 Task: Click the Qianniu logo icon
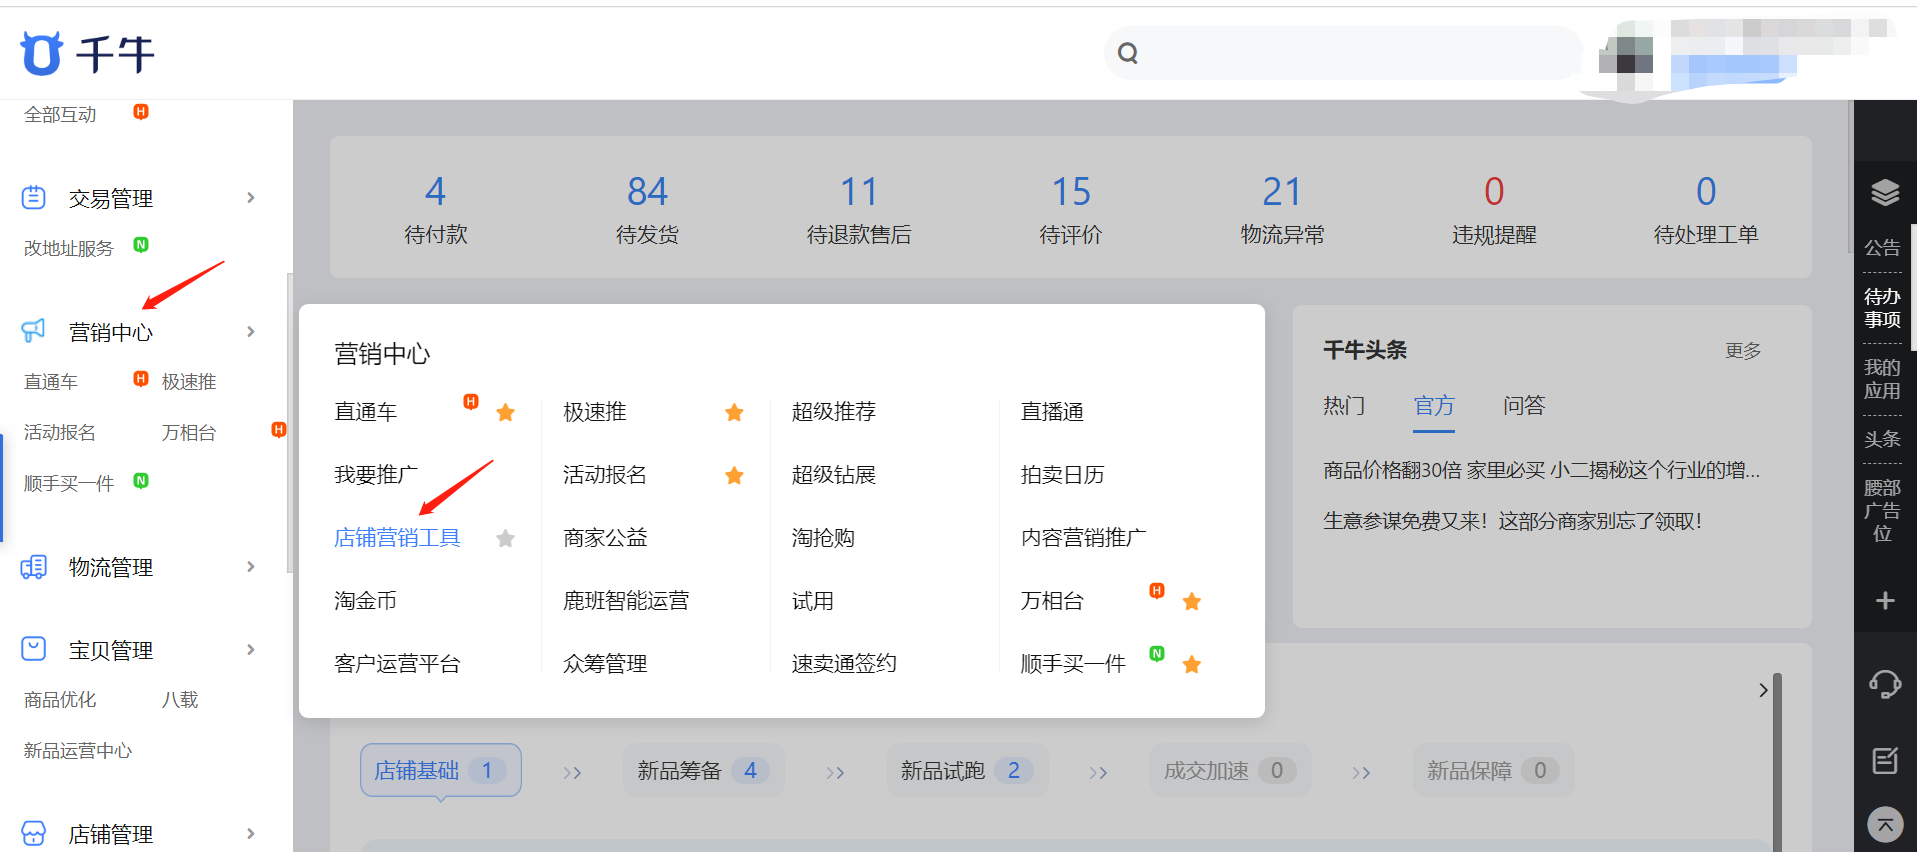click(x=41, y=53)
